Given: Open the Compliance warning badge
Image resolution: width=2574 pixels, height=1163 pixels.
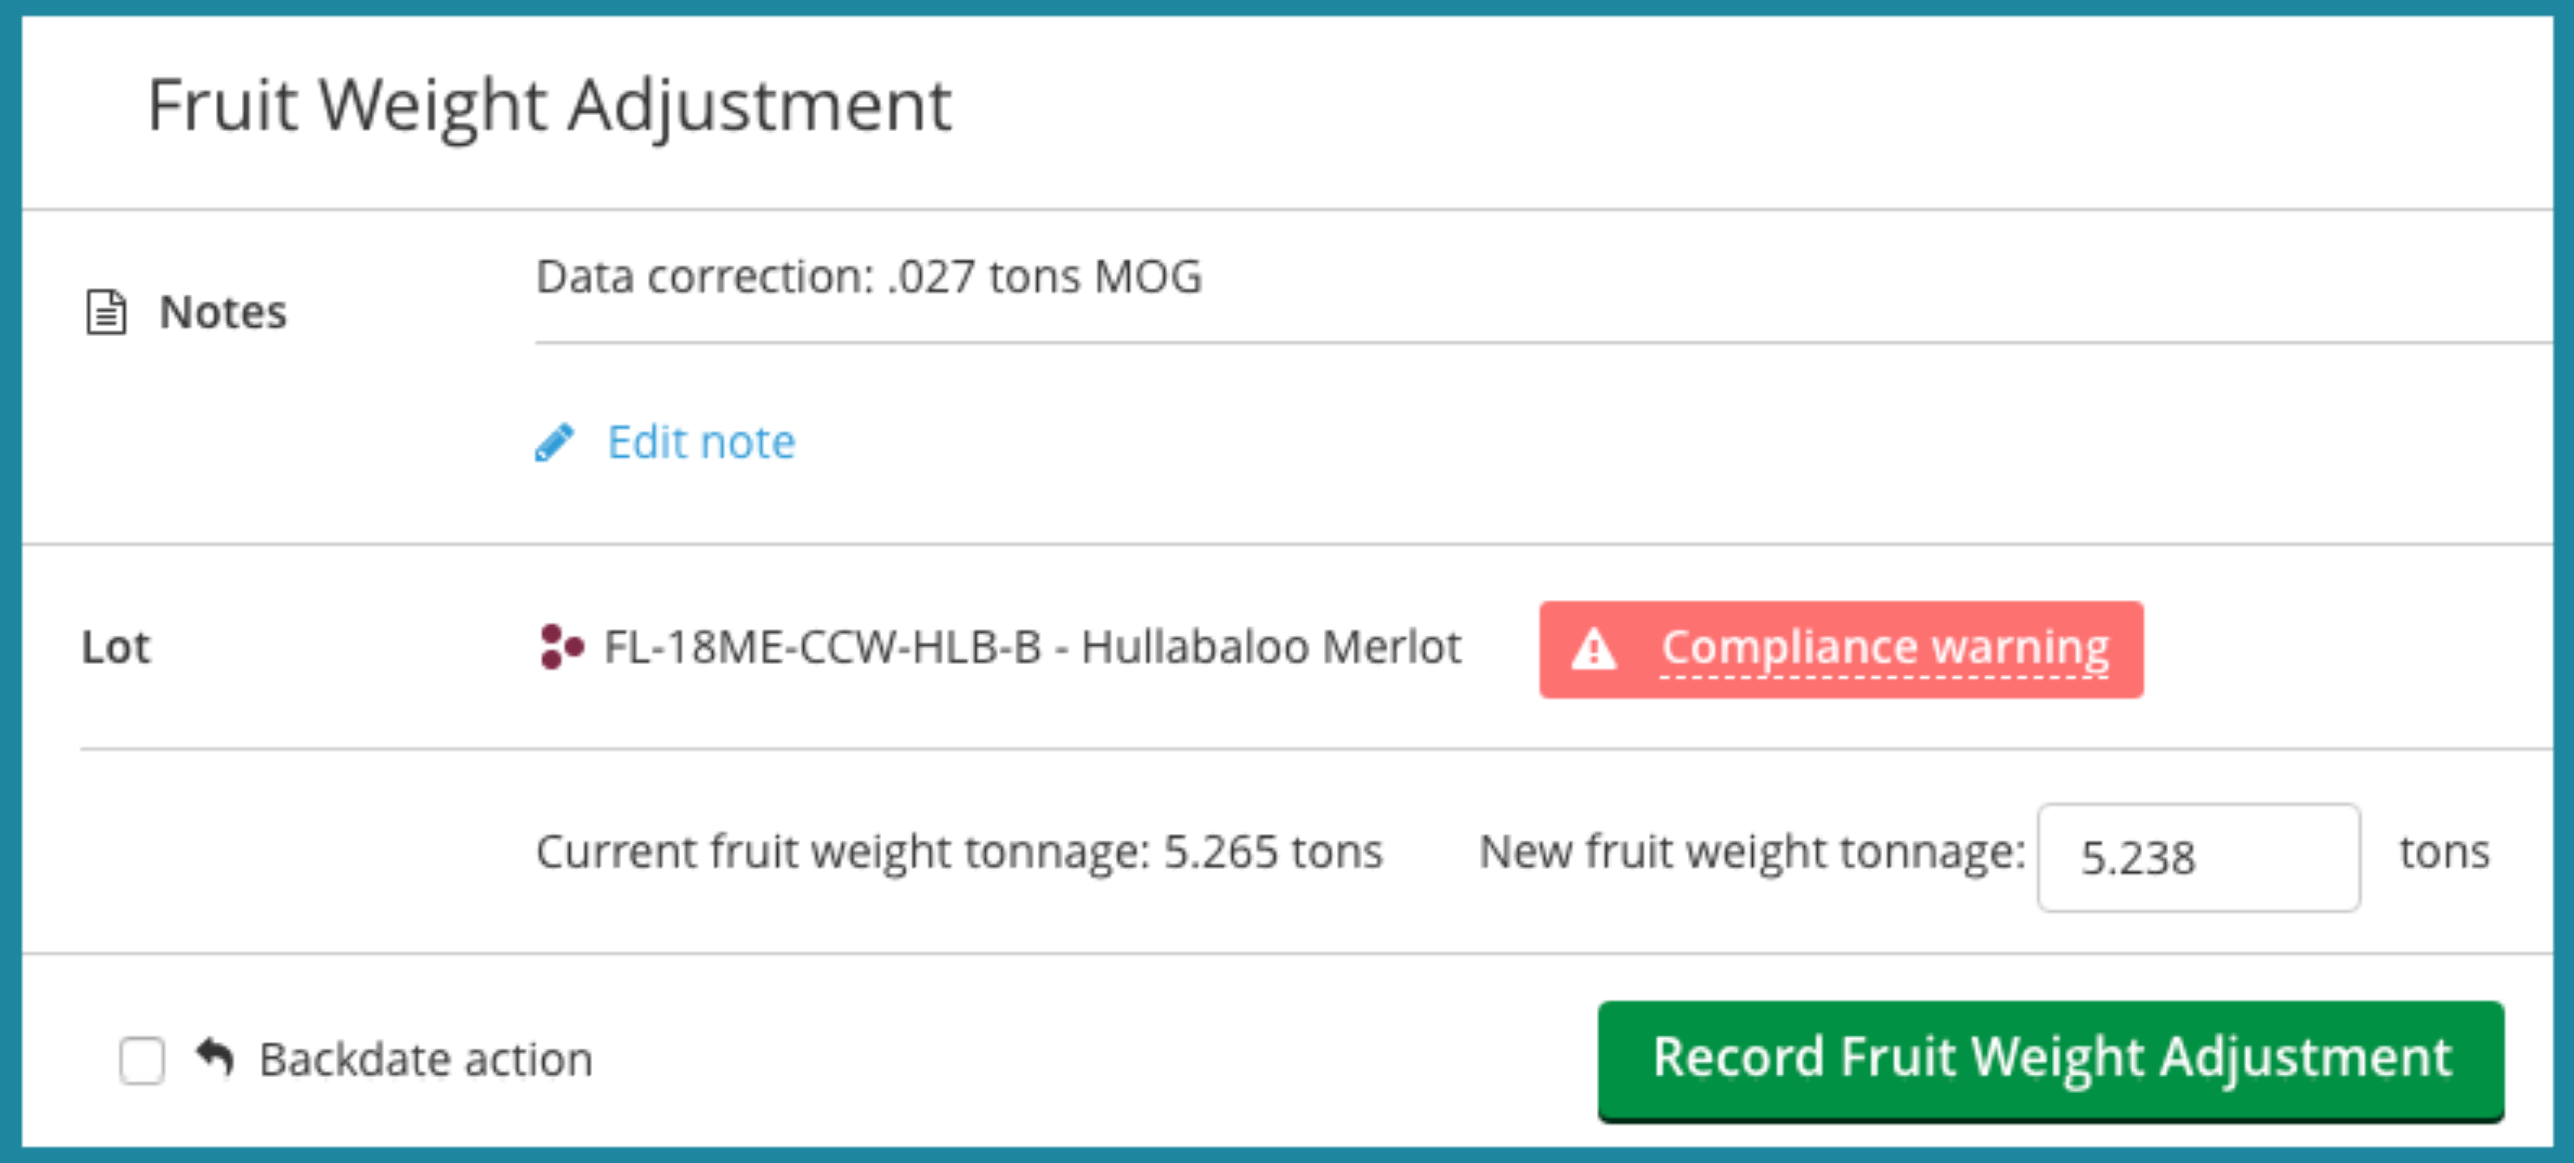Looking at the screenshot, I should (1841, 649).
